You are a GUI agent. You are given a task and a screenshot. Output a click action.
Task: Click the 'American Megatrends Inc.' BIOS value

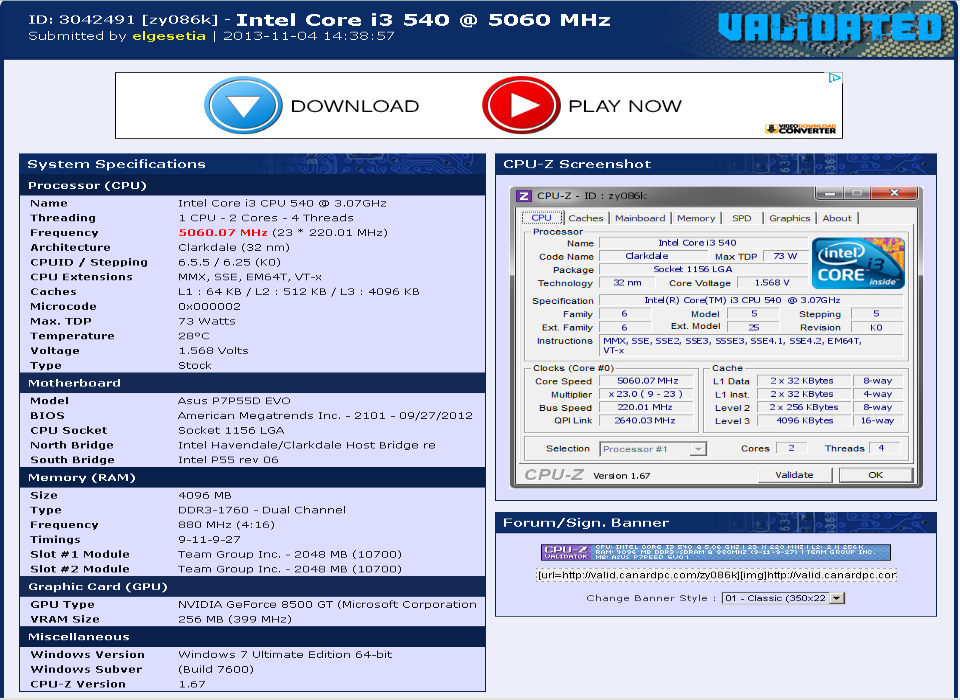tap(325, 415)
